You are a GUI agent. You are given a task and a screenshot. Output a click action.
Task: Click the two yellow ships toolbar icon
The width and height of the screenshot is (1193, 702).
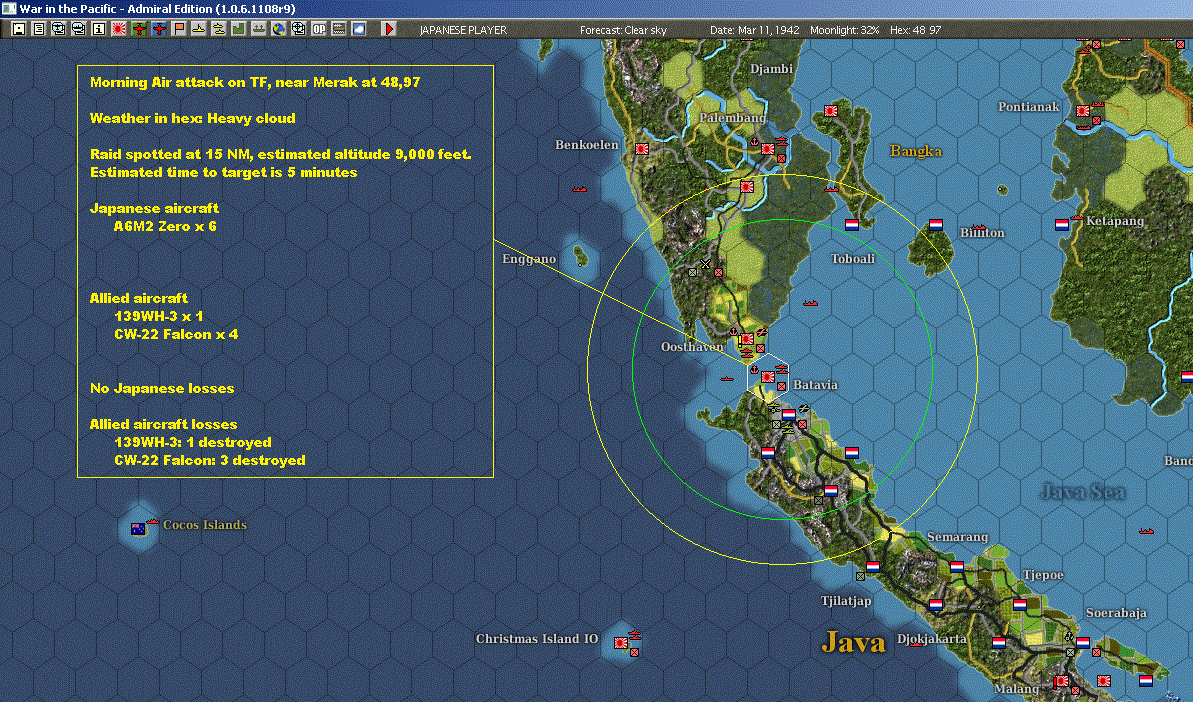(x=218, y=29)
